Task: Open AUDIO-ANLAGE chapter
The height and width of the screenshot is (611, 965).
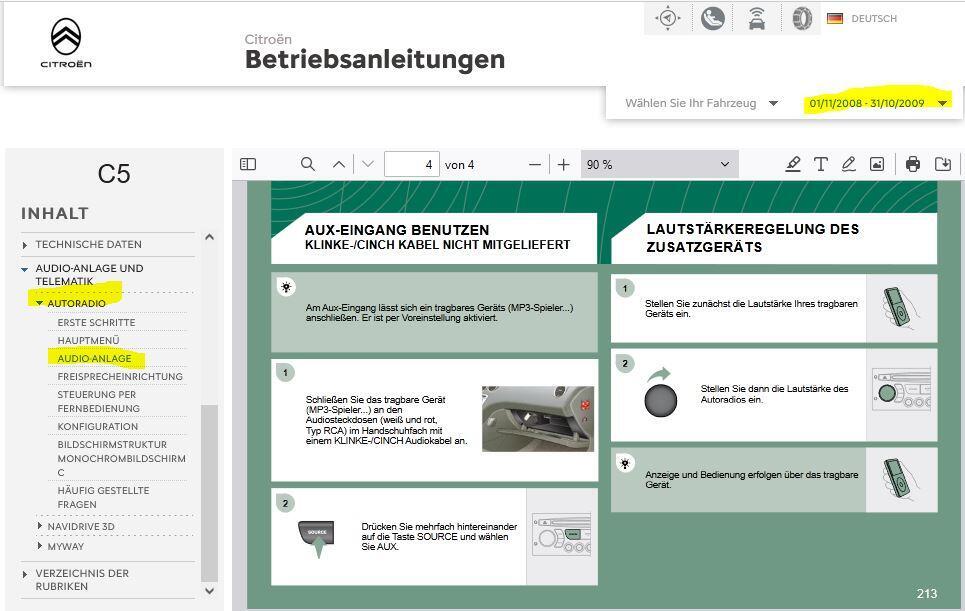Action: [x=94, y=358]
